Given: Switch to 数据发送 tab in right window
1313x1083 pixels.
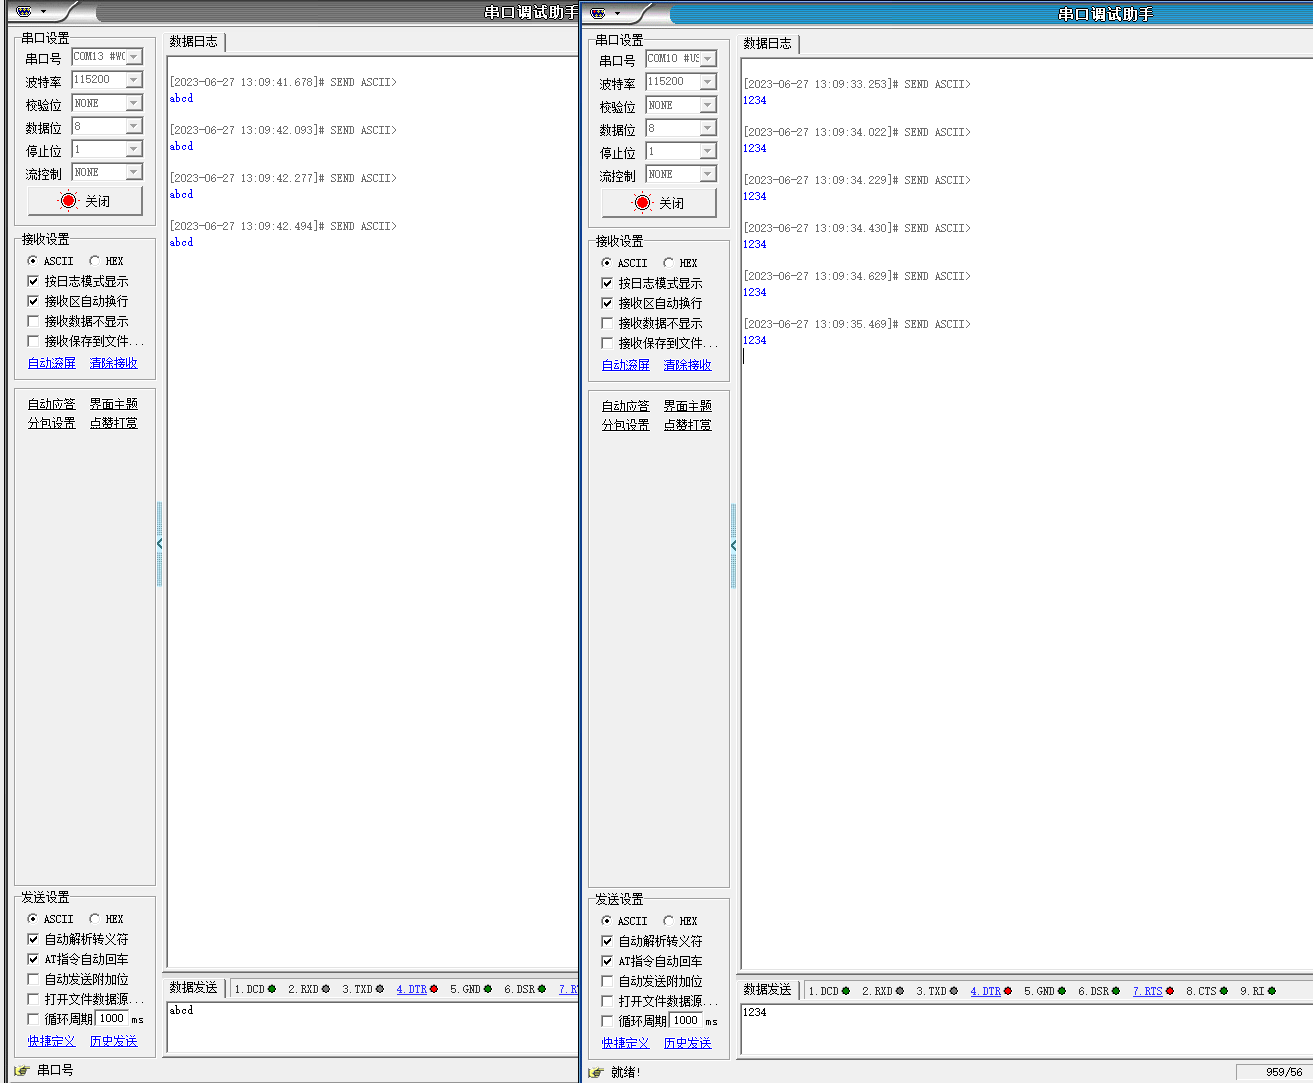Looking at the screenshot, I should (768, 990).
